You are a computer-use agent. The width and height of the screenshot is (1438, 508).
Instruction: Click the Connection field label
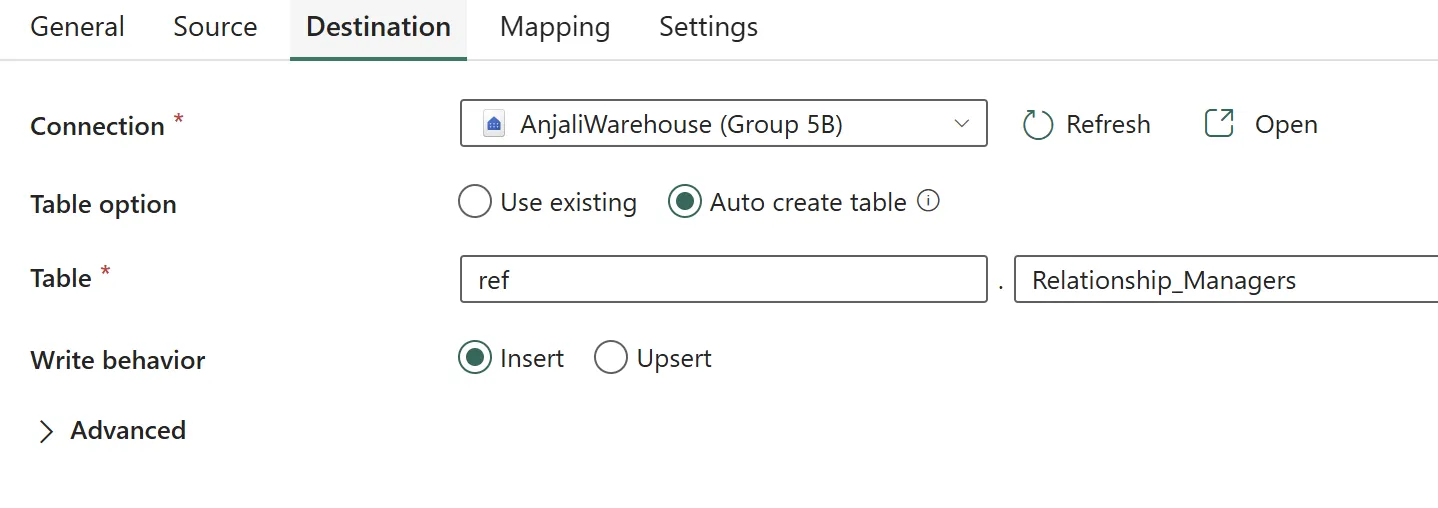(97, 126)
